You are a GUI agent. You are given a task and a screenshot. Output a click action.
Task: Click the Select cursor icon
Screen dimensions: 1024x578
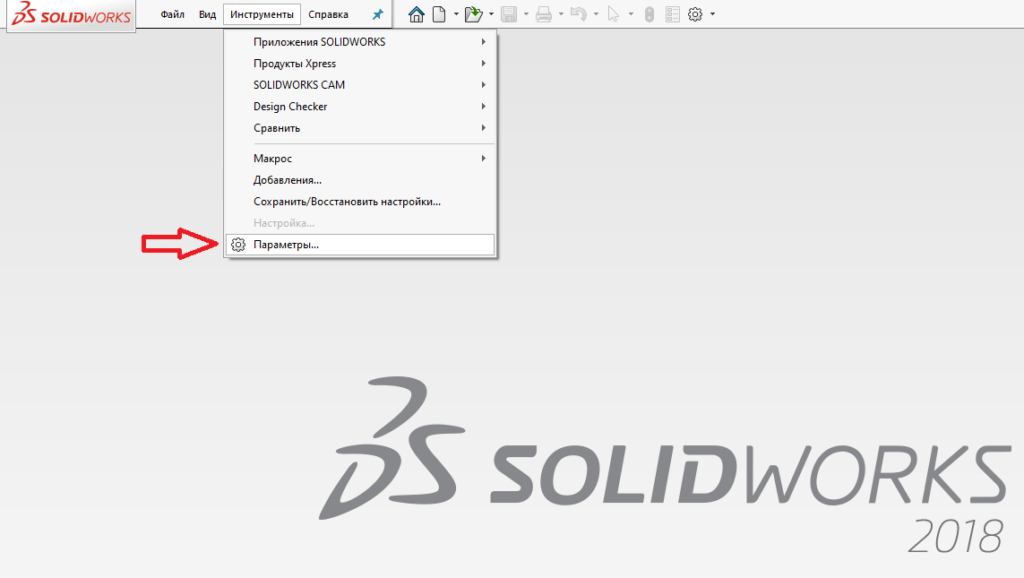coord(613,14)
